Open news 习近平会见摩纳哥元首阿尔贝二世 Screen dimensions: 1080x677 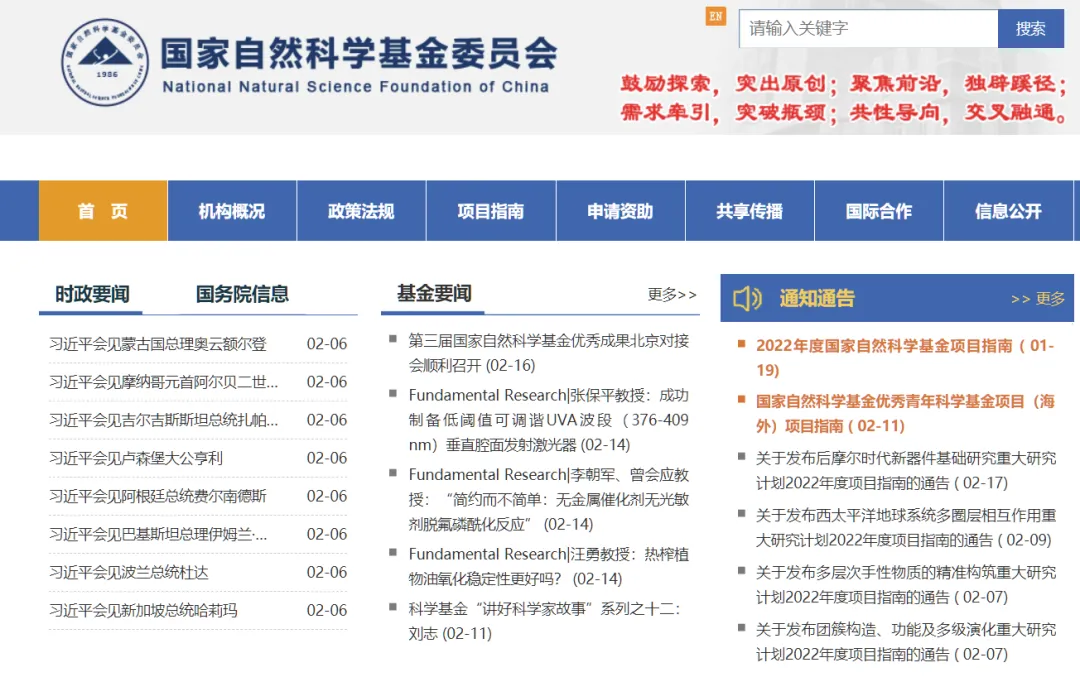164,382
